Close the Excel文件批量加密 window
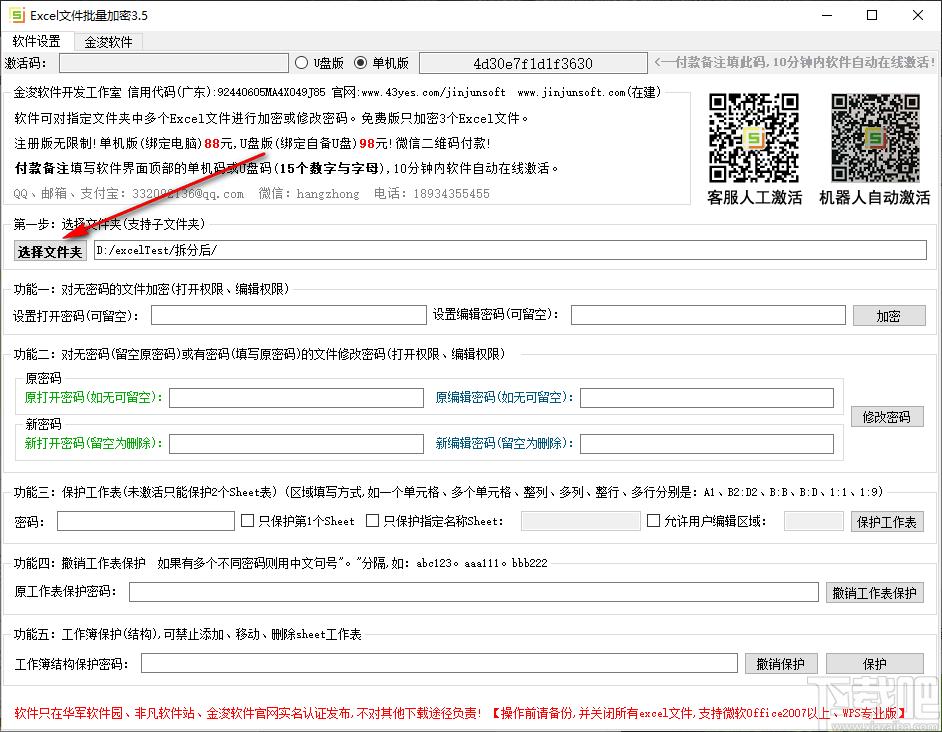Image resolution: width=942 pixels, height=732 pixels. click(x=917, y=15)
